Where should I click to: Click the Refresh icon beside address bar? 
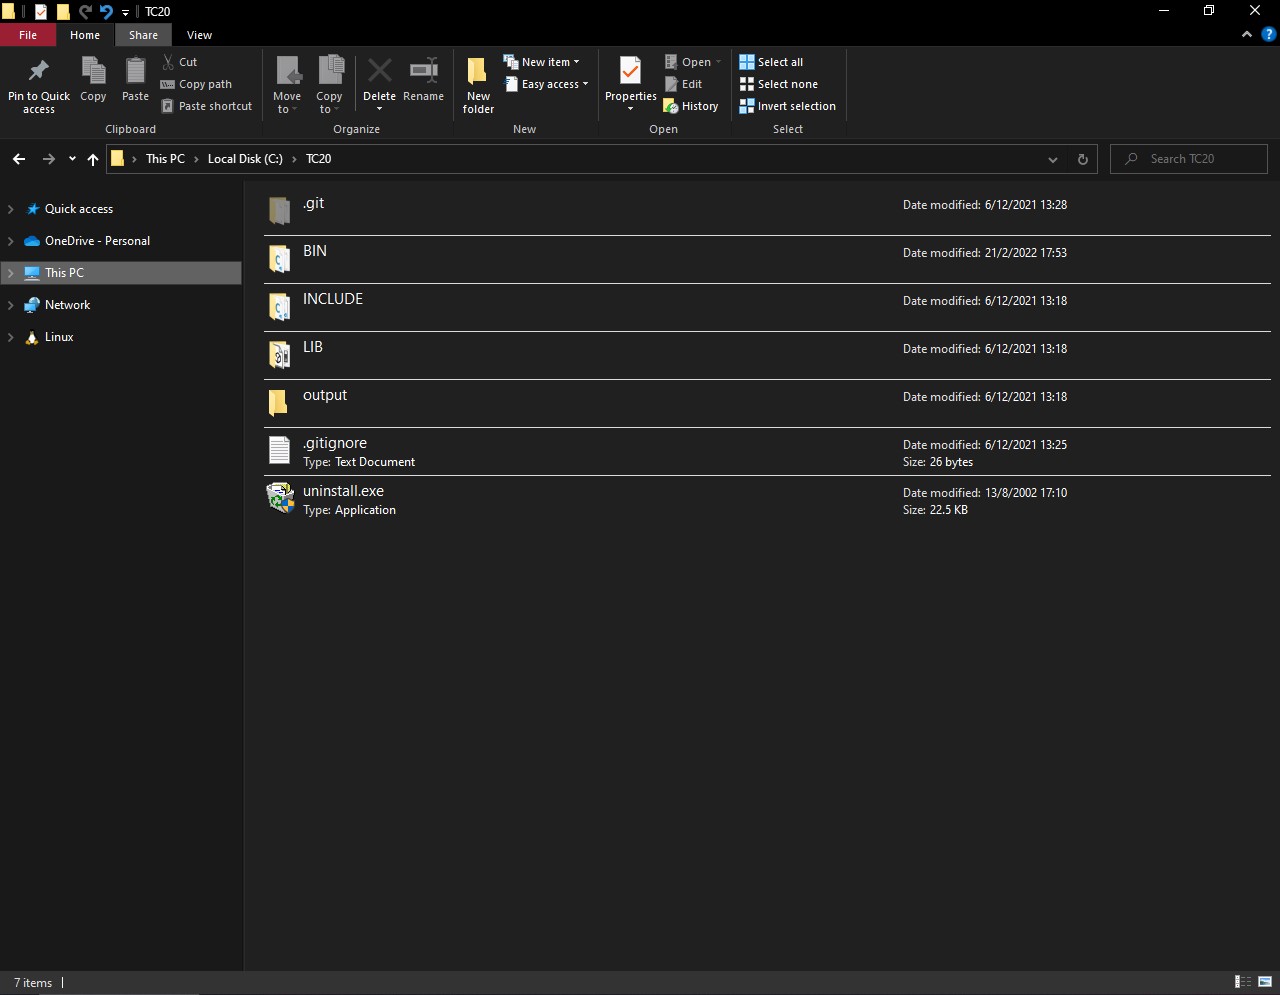click(1082, 159)
